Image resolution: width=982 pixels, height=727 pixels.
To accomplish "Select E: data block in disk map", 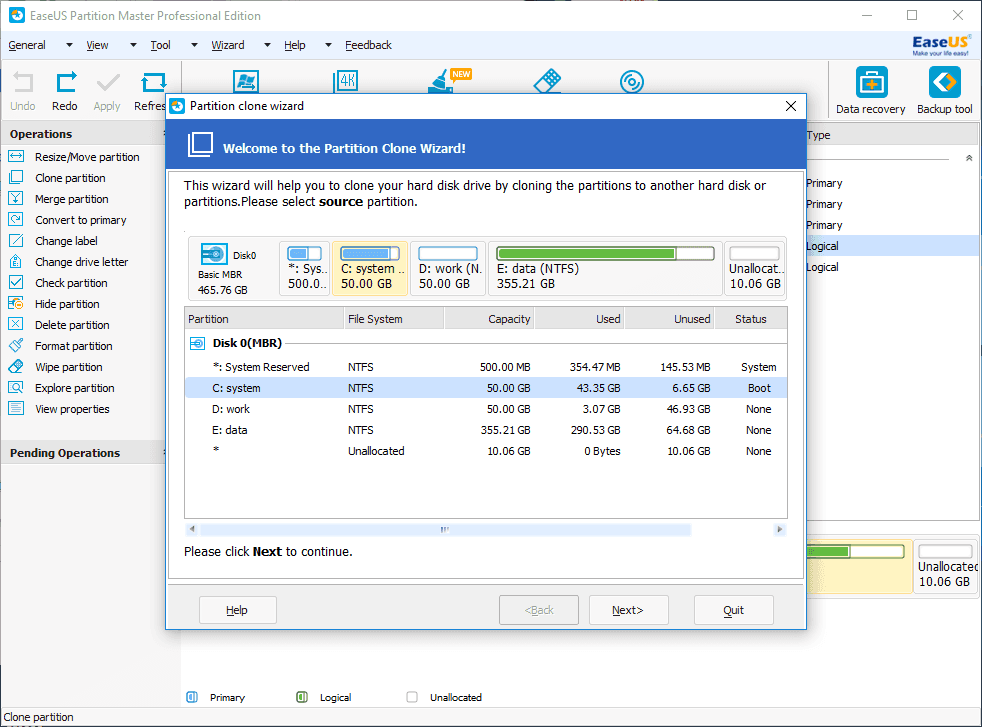I will coord(604,268).
